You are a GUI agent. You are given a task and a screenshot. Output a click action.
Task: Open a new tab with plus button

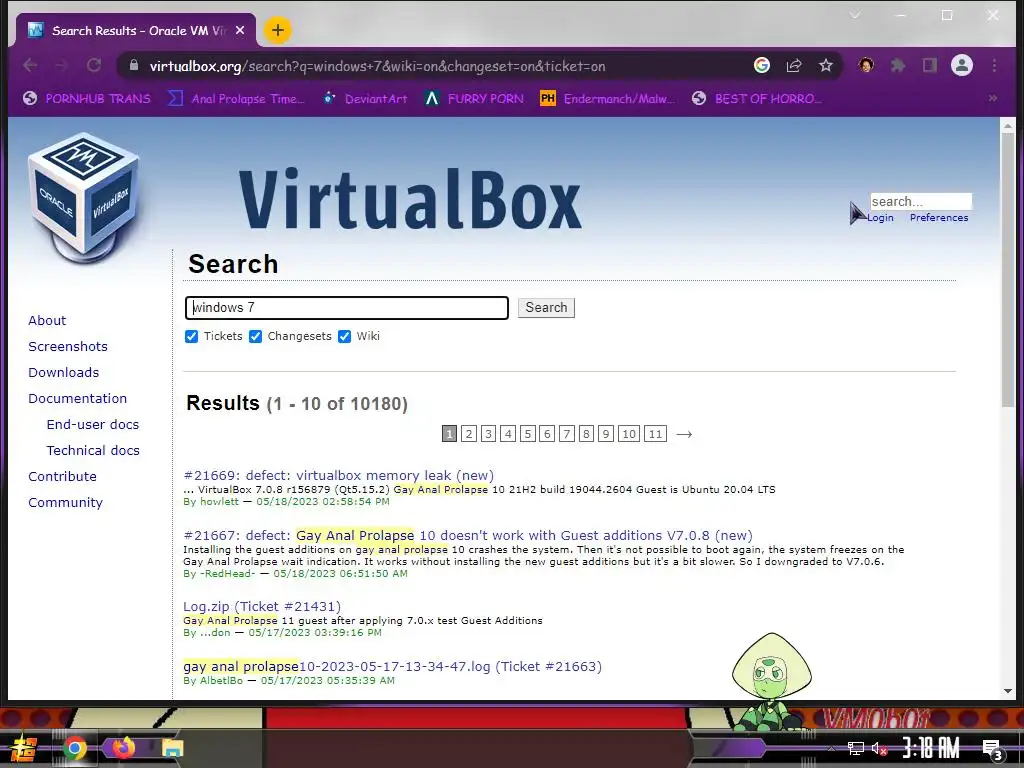(278, 30)
